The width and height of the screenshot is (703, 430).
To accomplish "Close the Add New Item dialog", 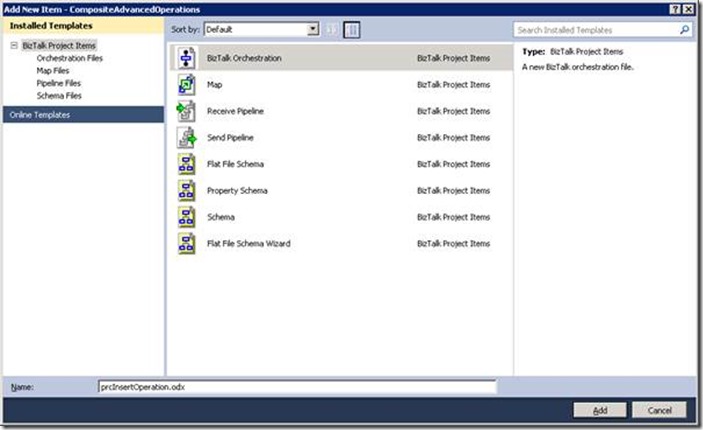I will [689, 9].
